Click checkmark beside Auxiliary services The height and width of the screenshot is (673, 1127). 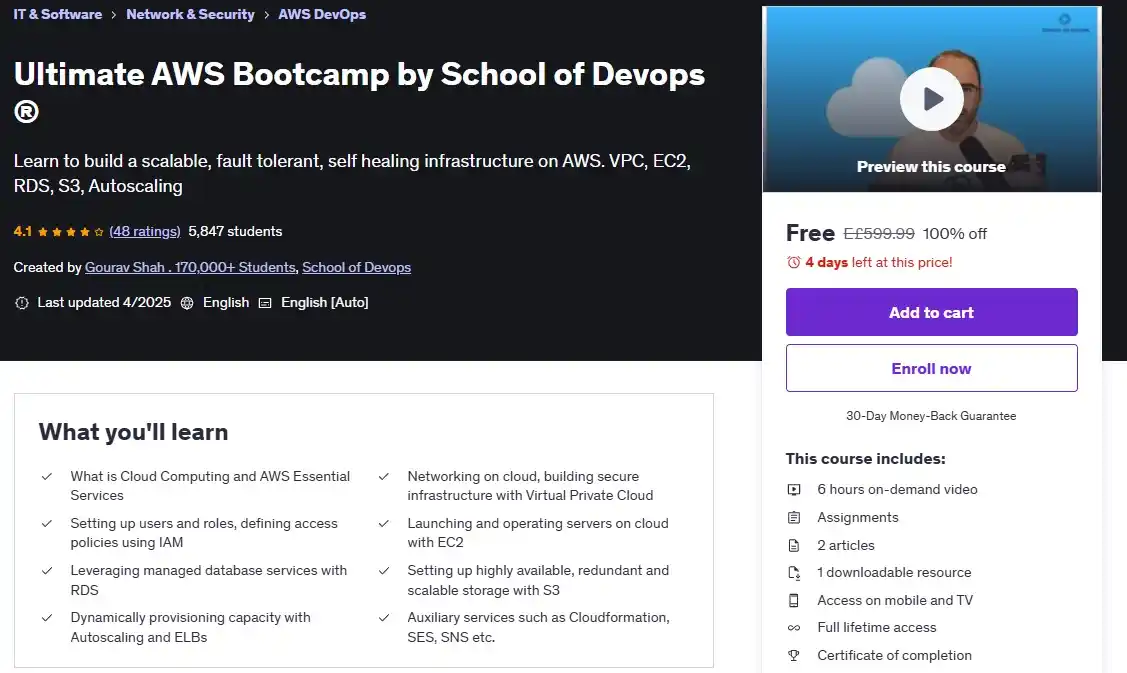click(x=384, y=618)
